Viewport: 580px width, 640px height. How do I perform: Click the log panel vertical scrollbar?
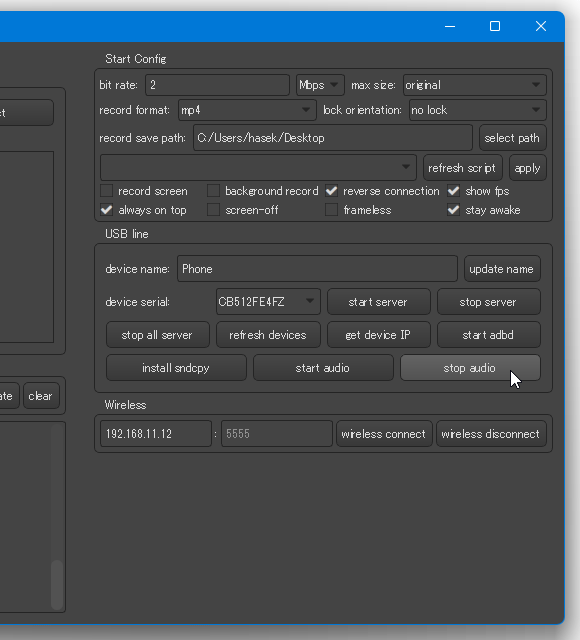pos(57,516)
